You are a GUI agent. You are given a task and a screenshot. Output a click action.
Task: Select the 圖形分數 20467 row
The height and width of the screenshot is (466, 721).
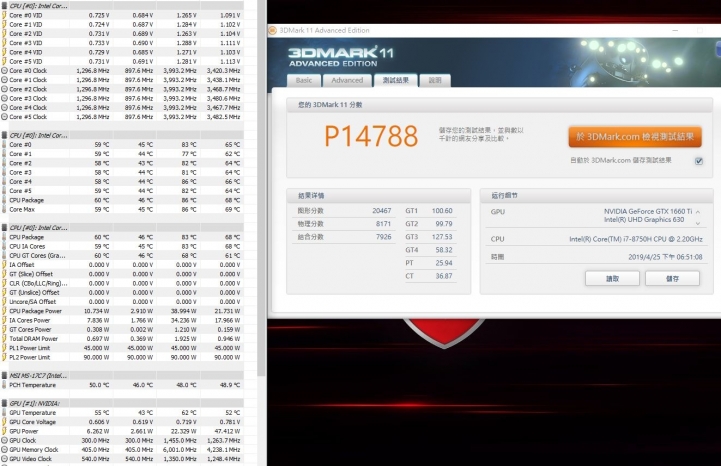click(x=344, y=211)
